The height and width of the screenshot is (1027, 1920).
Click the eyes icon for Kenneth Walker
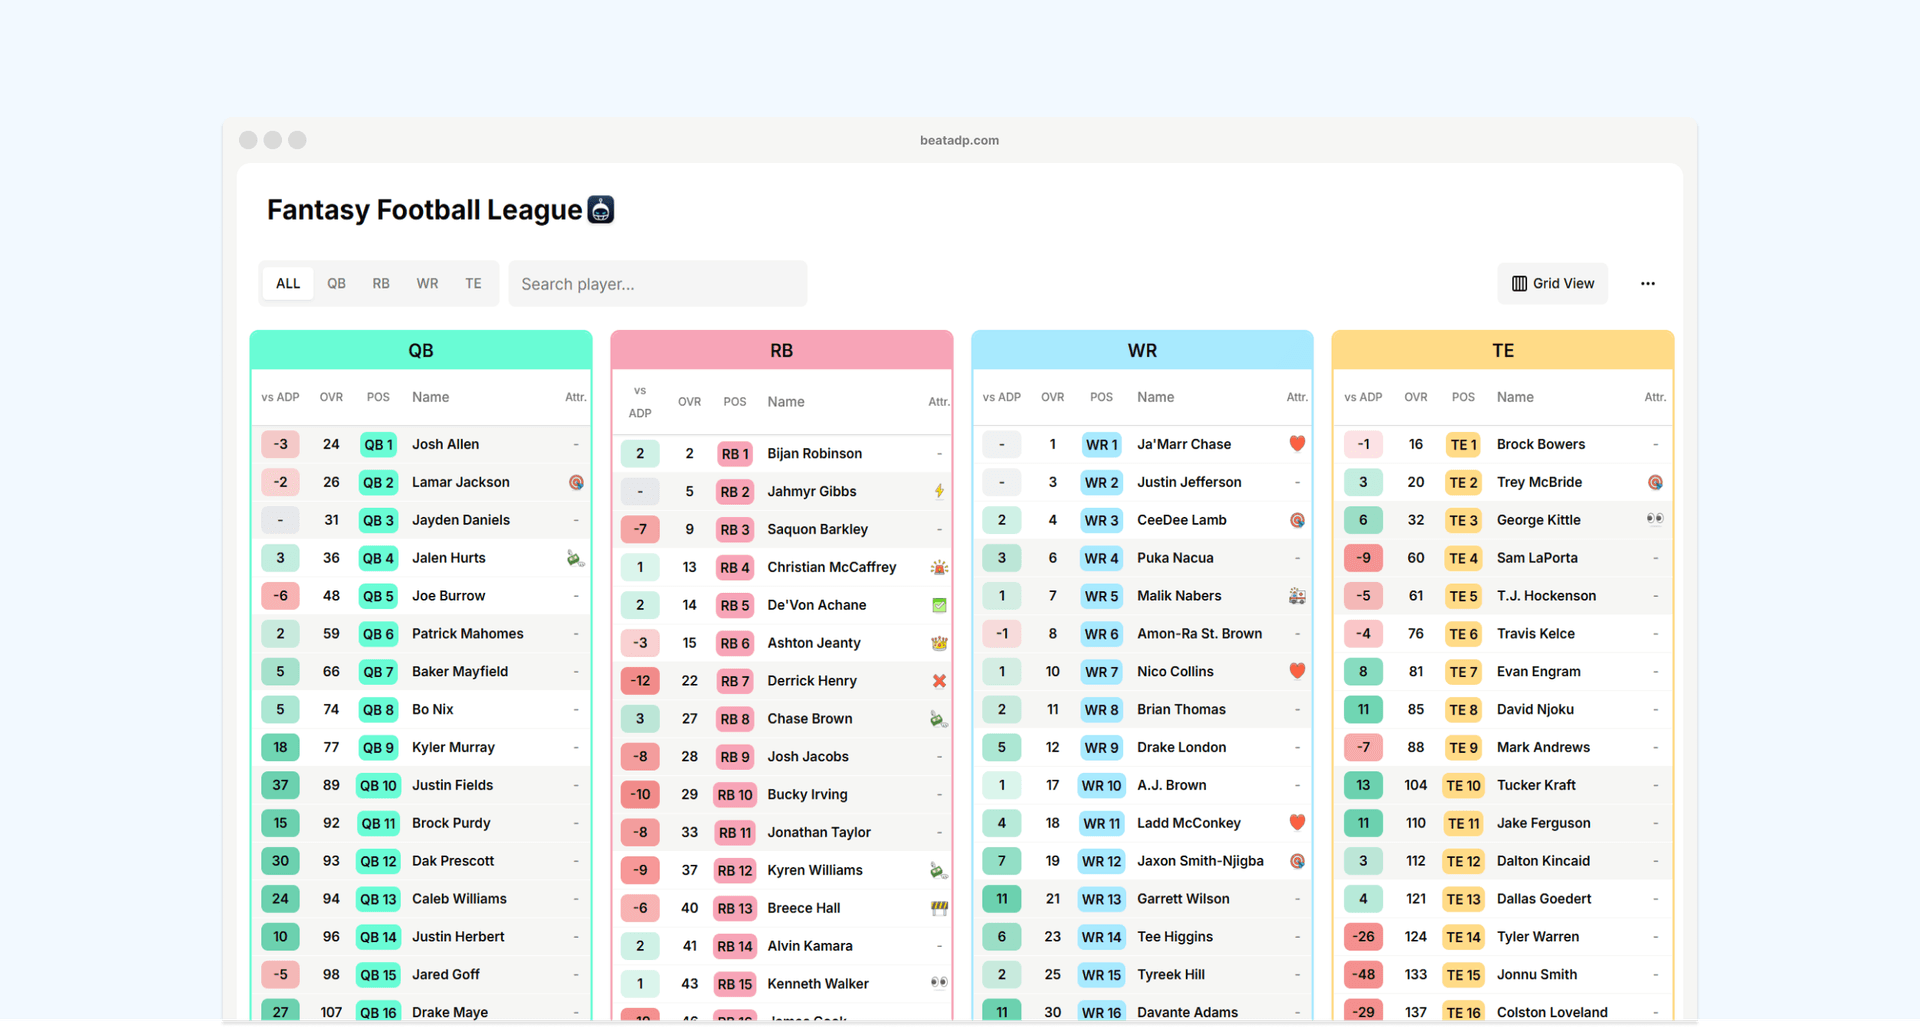[939, 983]
